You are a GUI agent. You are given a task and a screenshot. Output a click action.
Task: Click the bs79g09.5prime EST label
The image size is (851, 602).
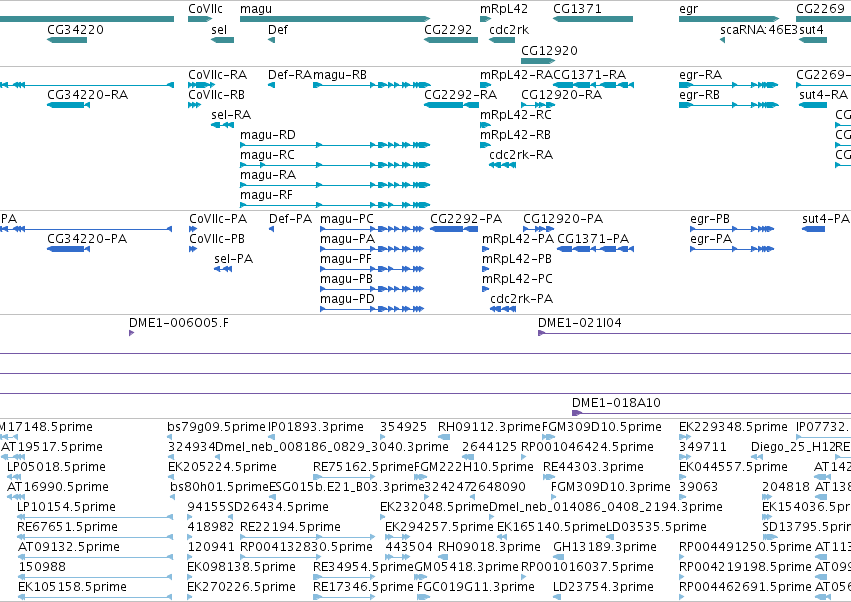tap(217, 427)
